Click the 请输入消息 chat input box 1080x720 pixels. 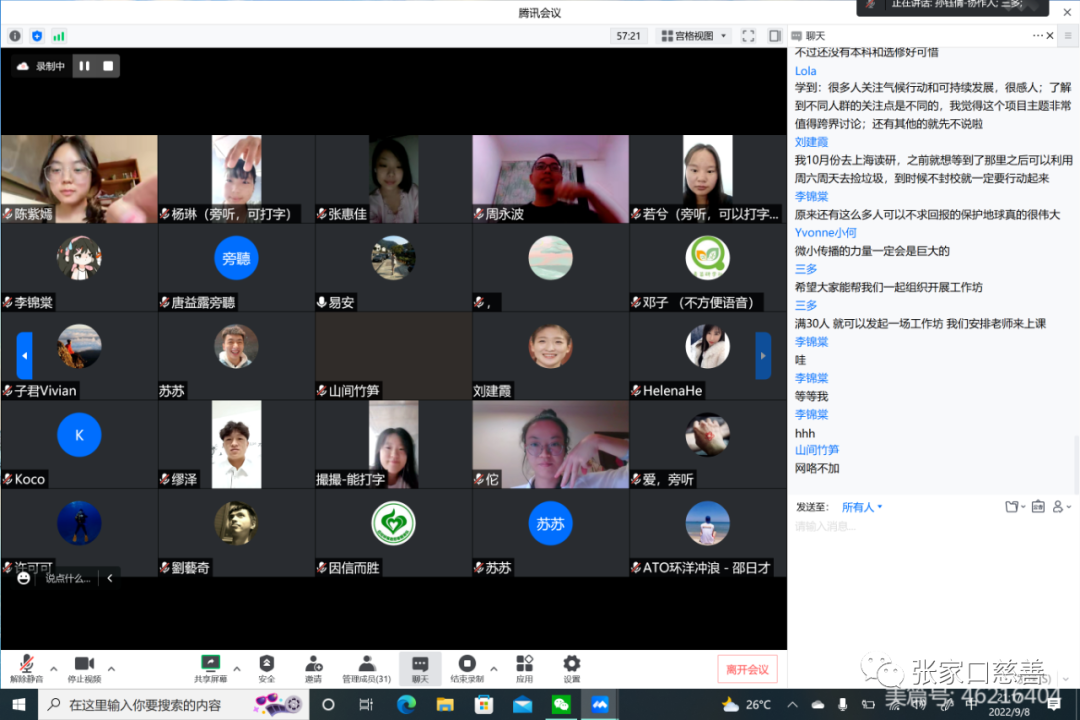pos(930,526)
